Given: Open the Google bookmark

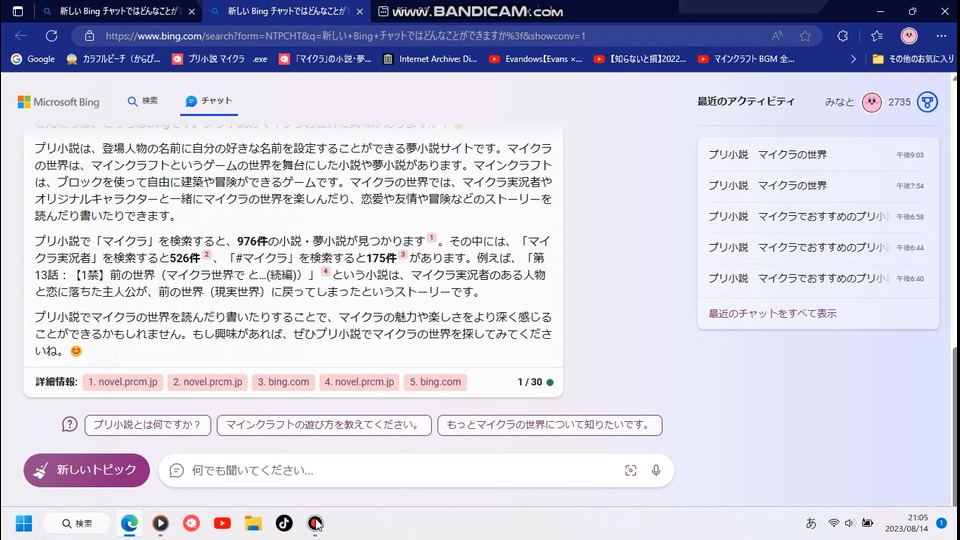Looking at the screenshot, I should pos(33,59).
